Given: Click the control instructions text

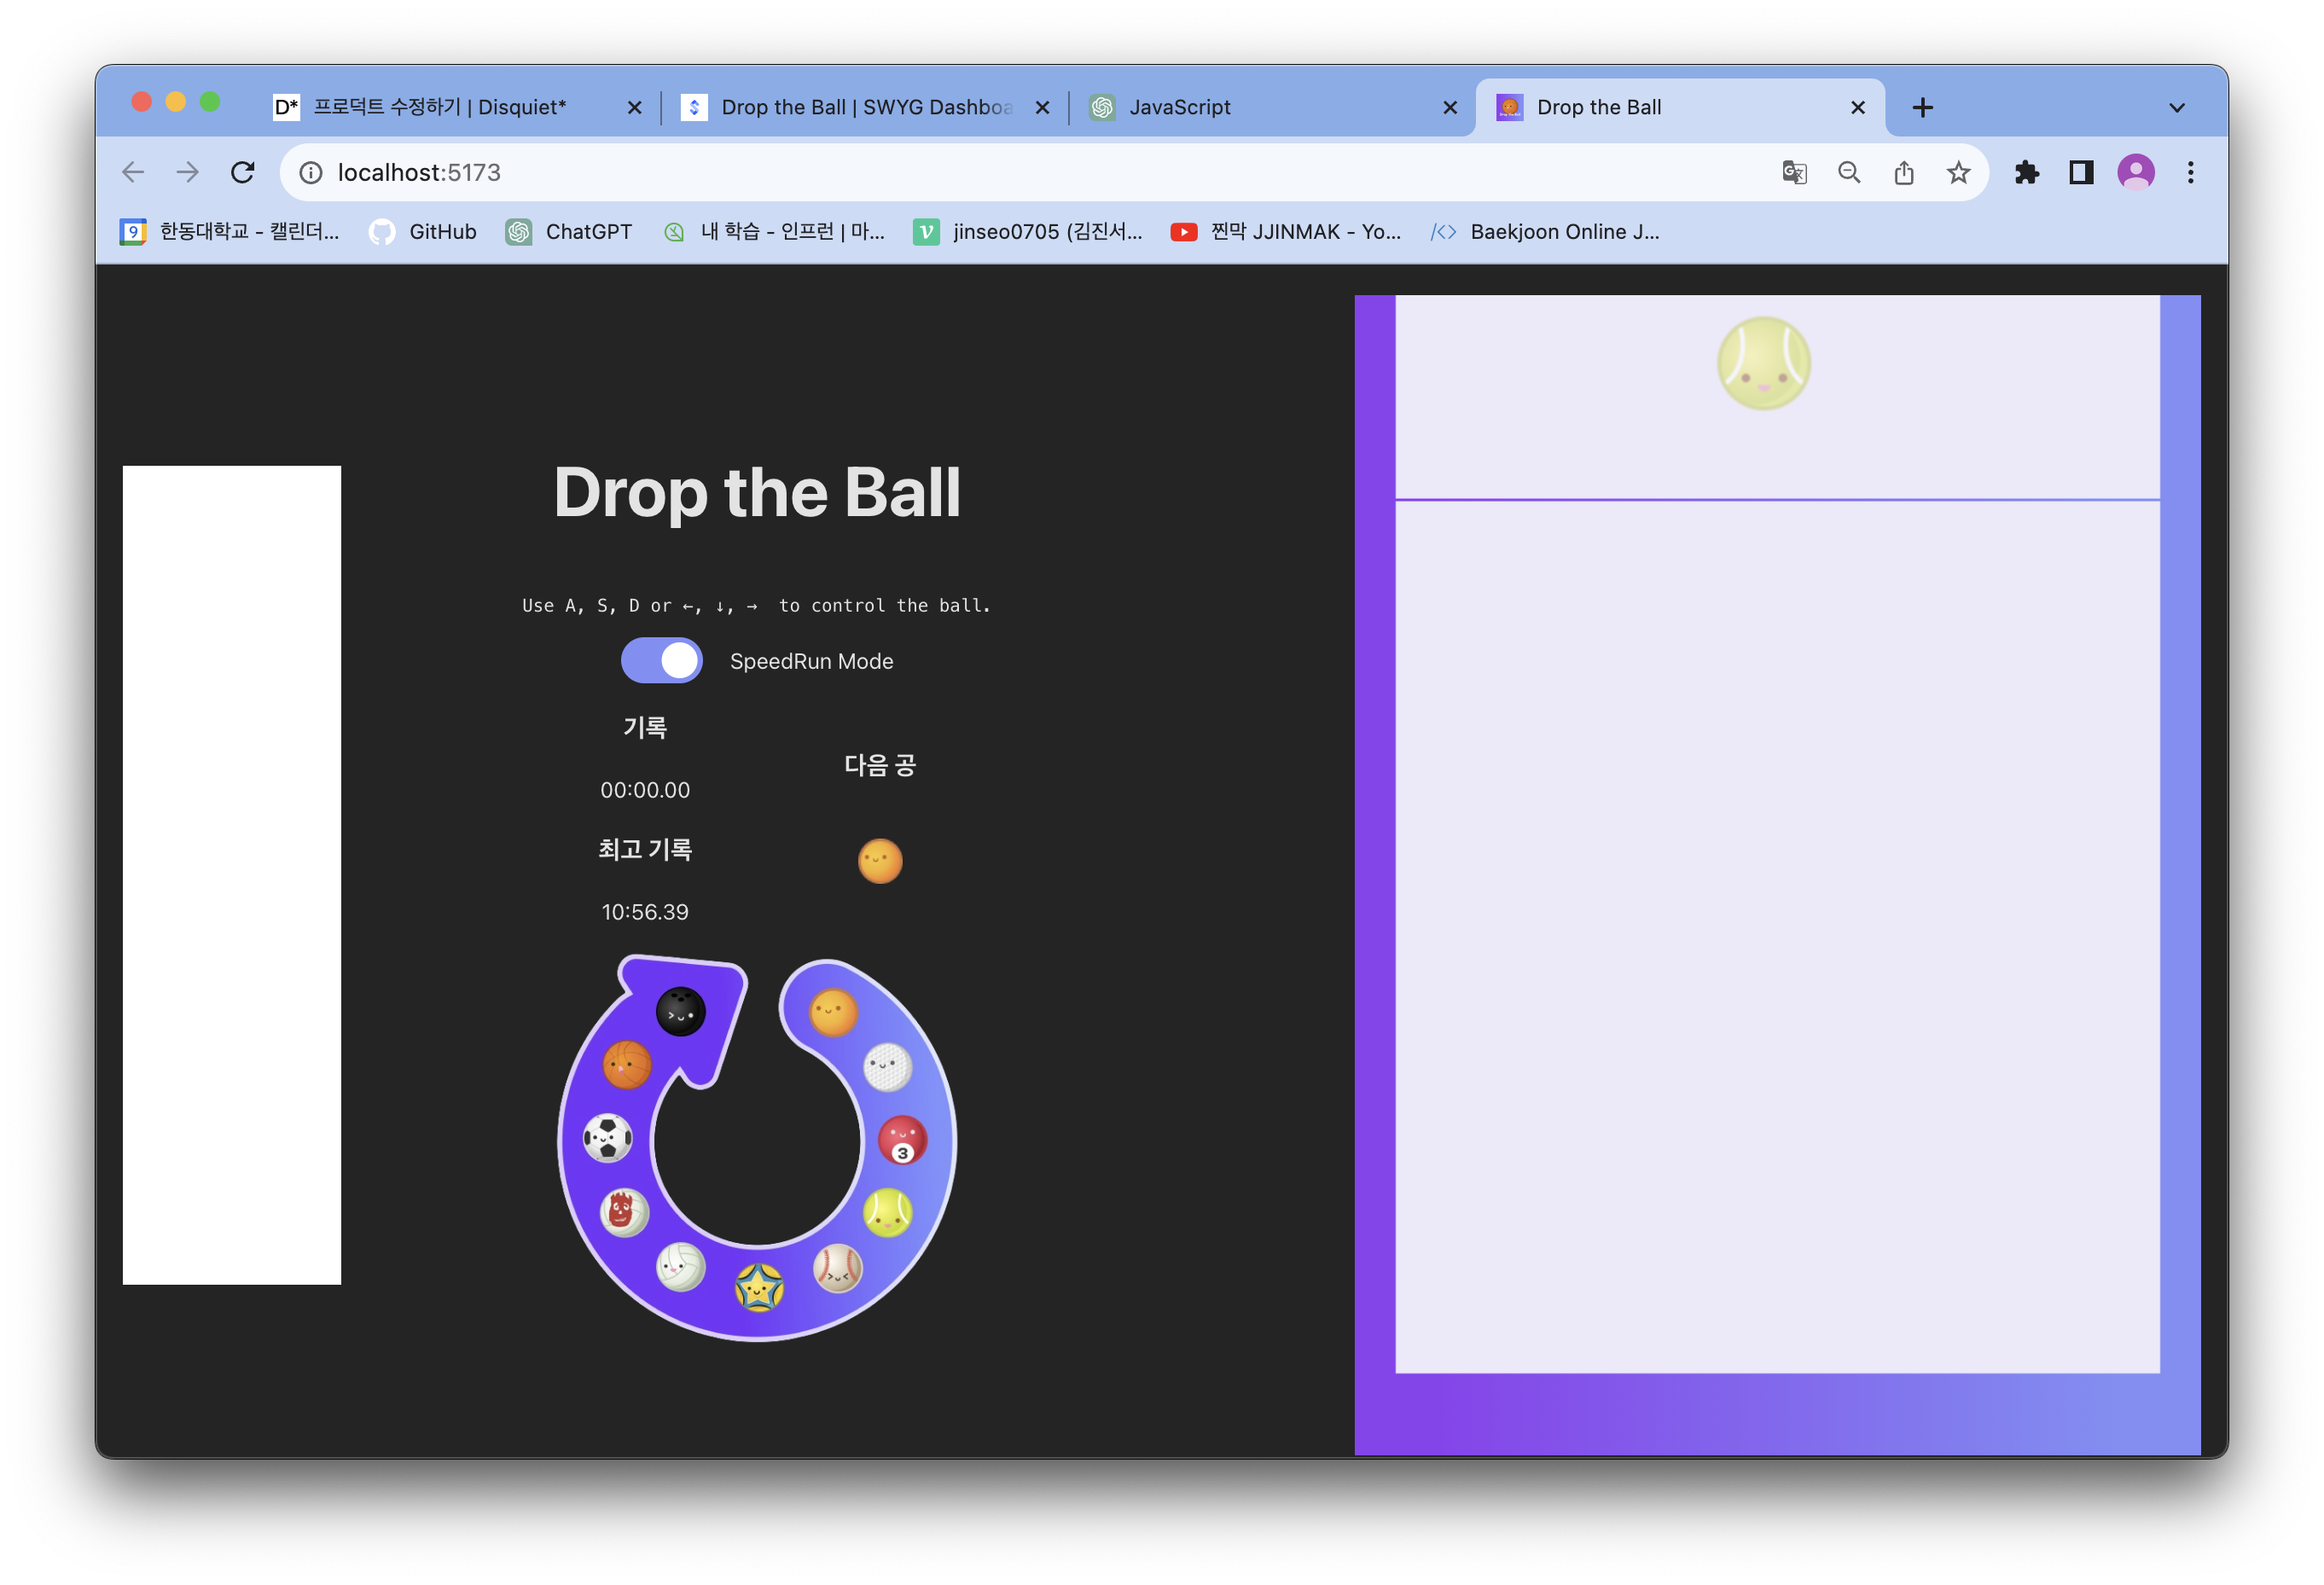Looking at the screenshot, I should (756, 605).
